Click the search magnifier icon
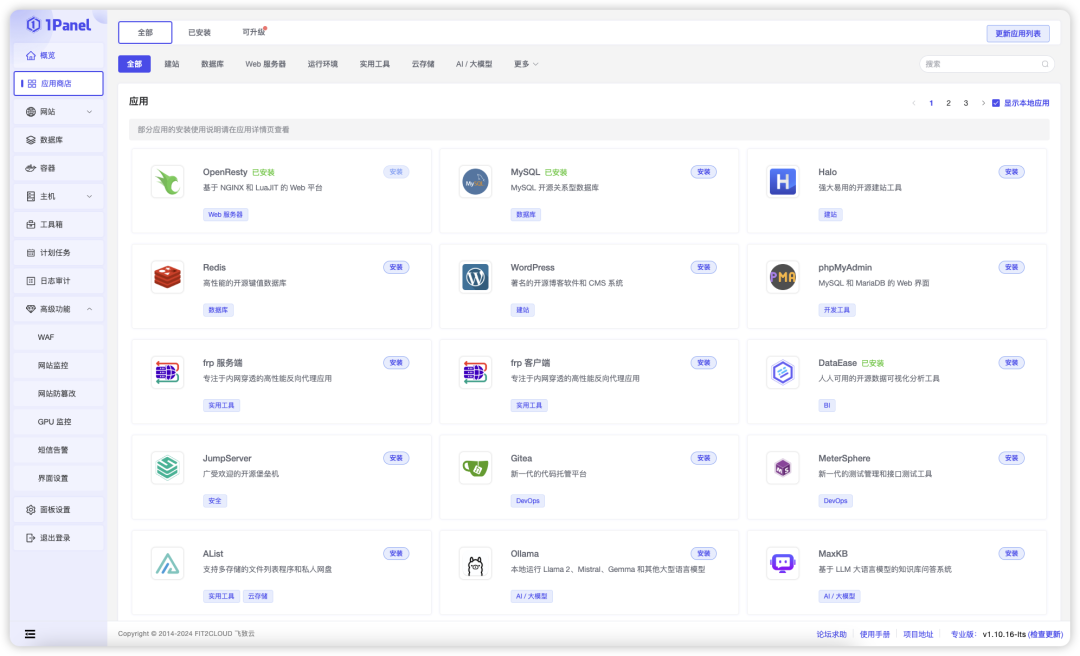This screenshot has width=1080, height=656. (1045, 64)
